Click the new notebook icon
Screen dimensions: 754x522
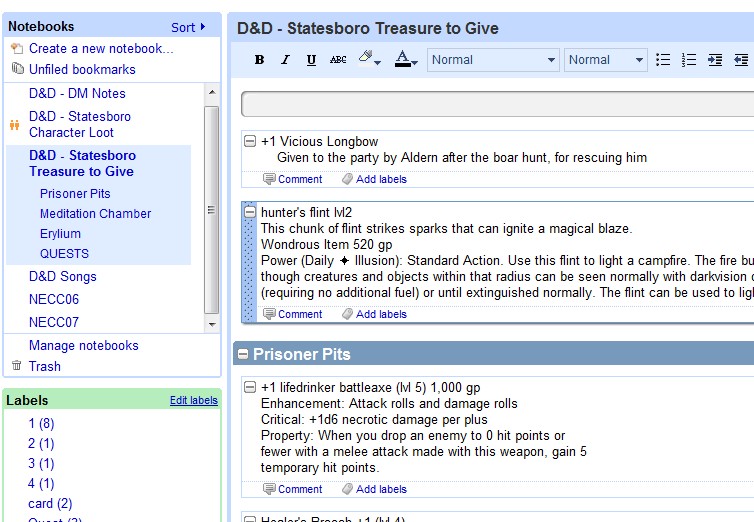[x=17, y=48]
